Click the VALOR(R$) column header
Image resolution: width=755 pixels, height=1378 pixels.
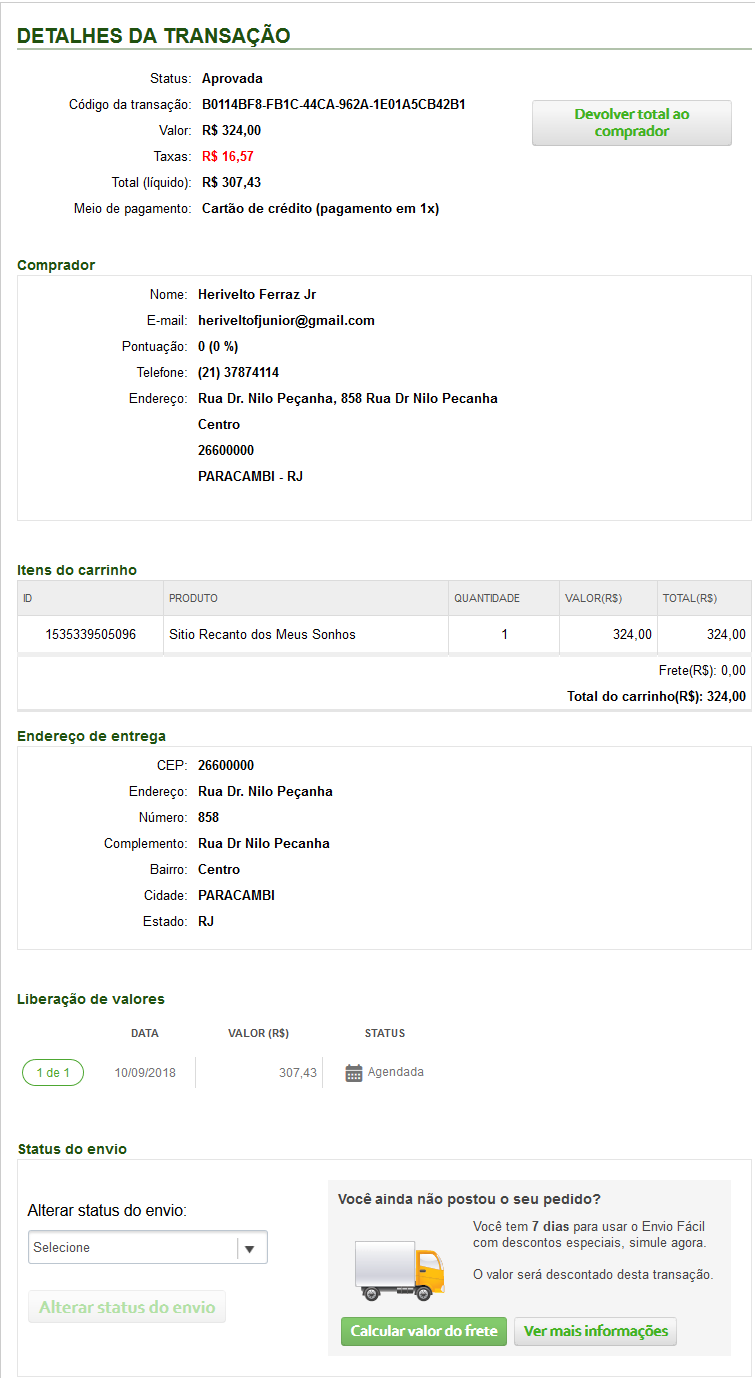[x=593, y=598]
